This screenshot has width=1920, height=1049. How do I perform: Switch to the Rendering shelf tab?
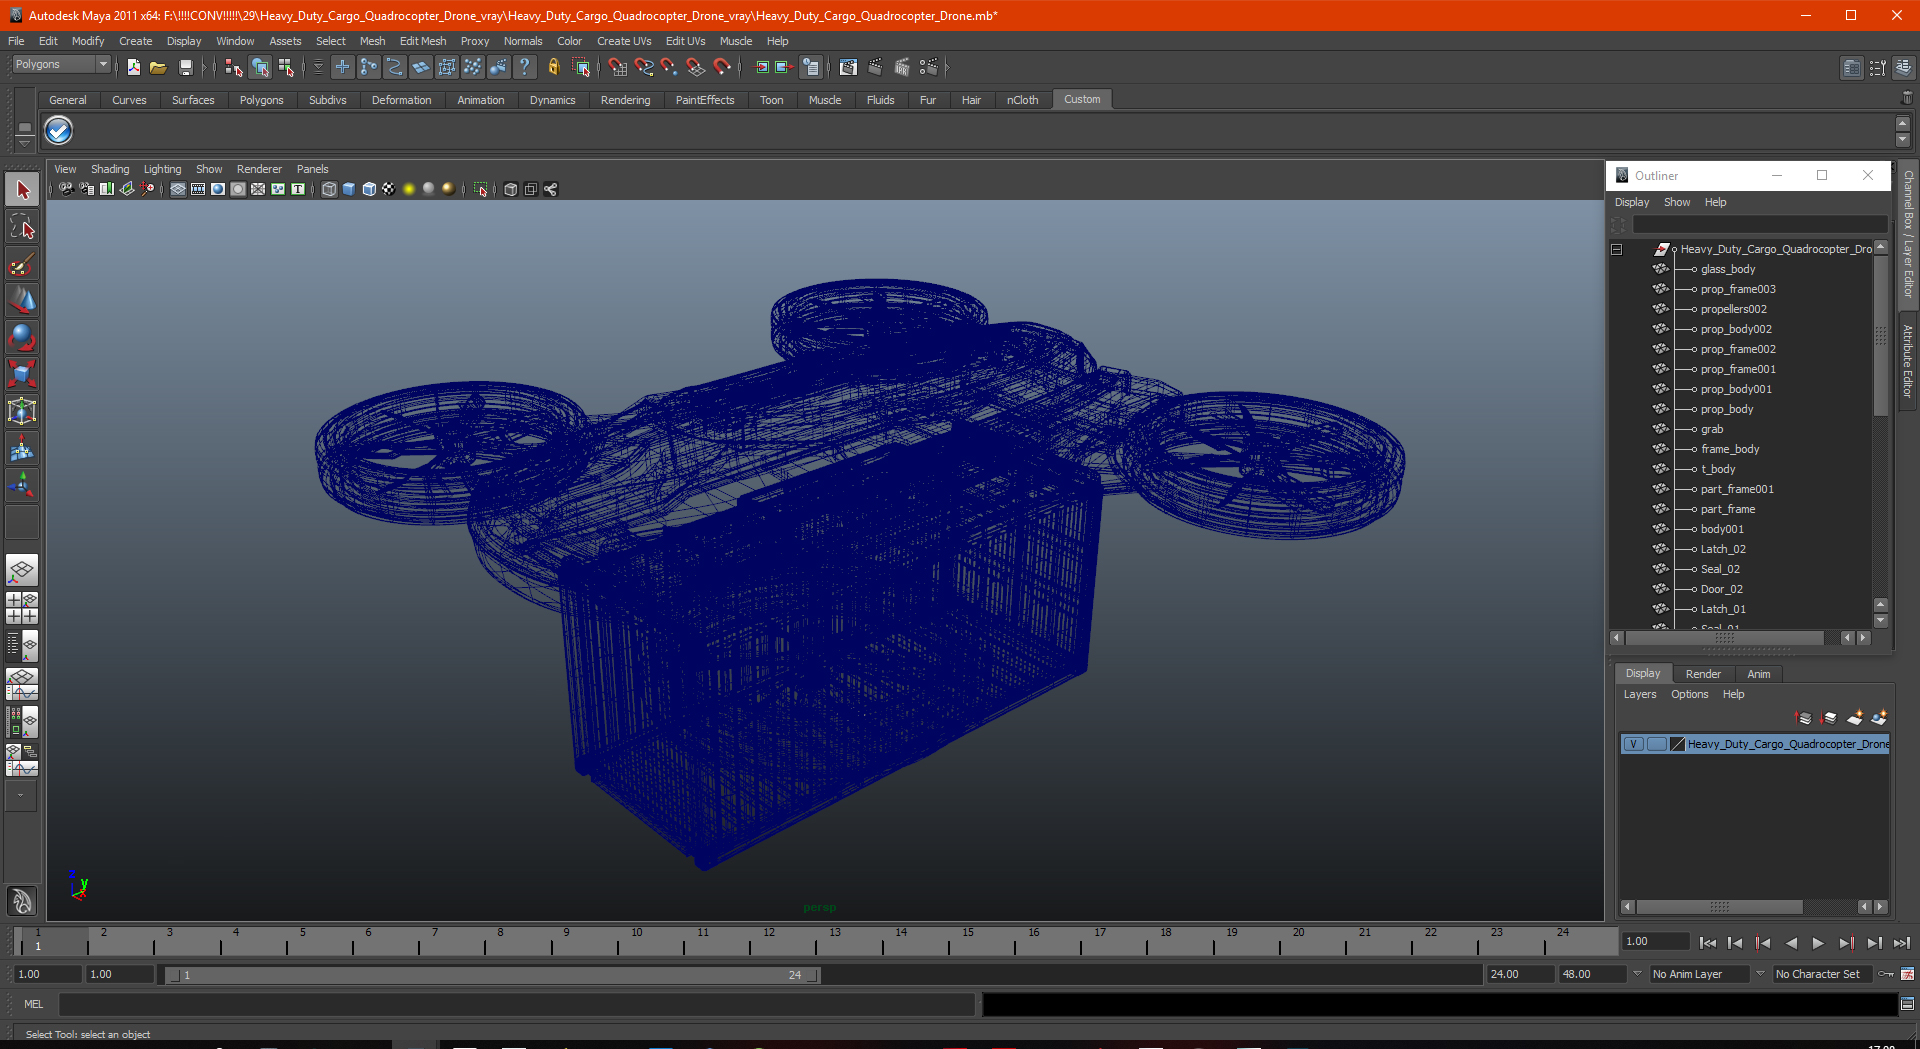point(625,100)
